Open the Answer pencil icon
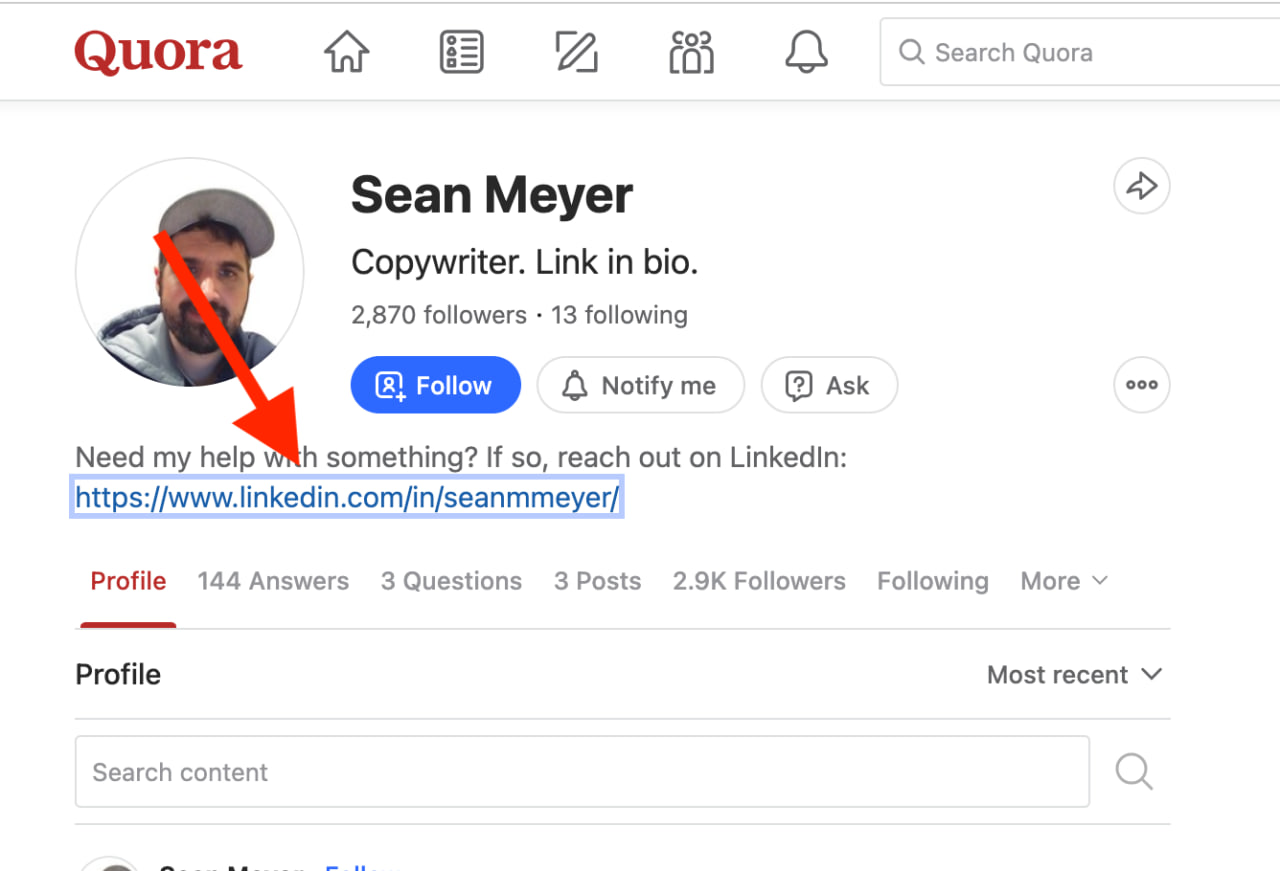This screenshot has height=871, width=1280. pyautogui.click(x=576, y=52)
